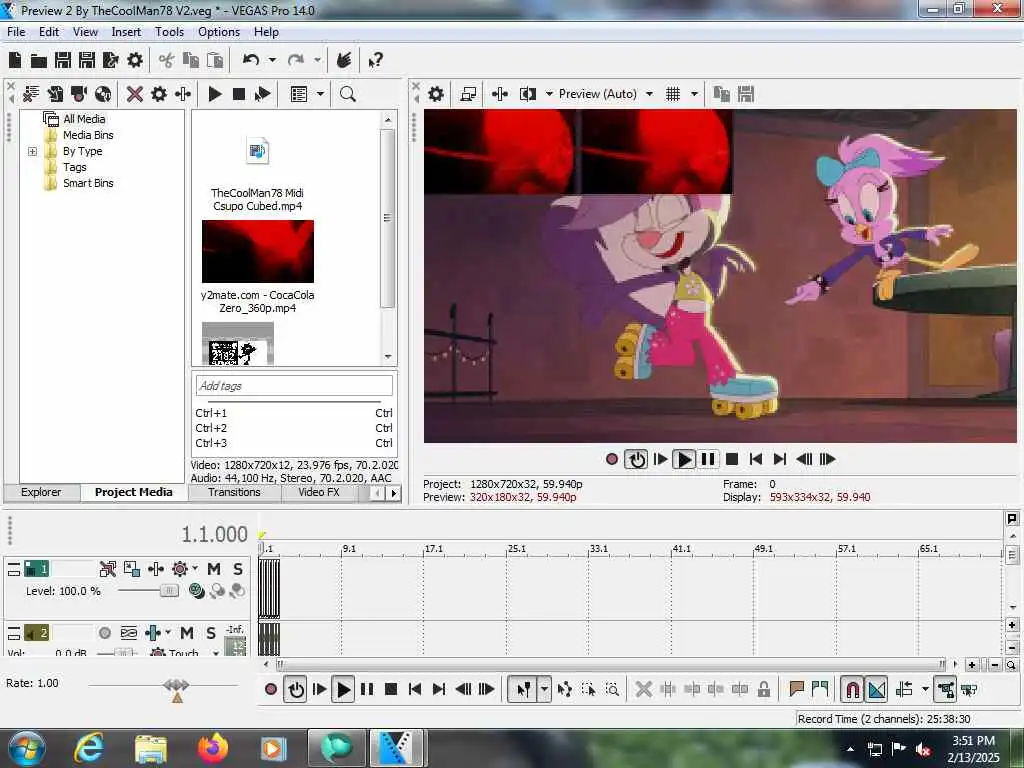Mute video track 1

tap(214, 569)
